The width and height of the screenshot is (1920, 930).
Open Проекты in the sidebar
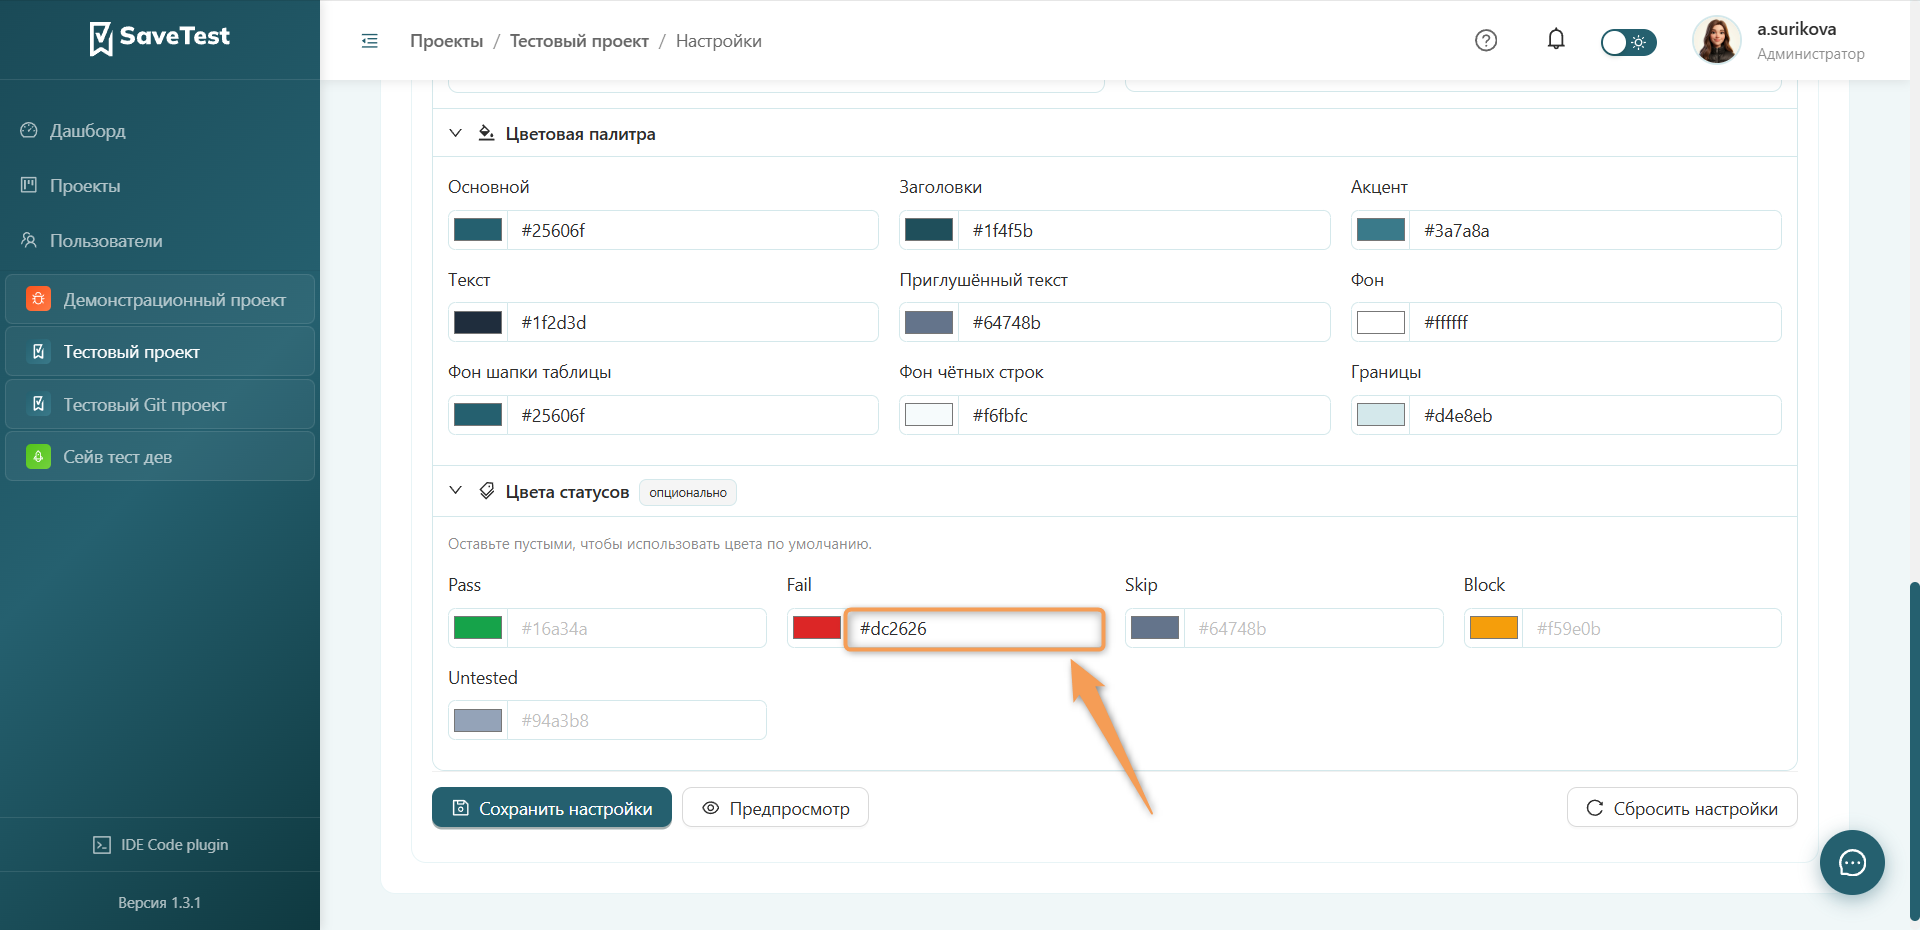pos(85,186)
